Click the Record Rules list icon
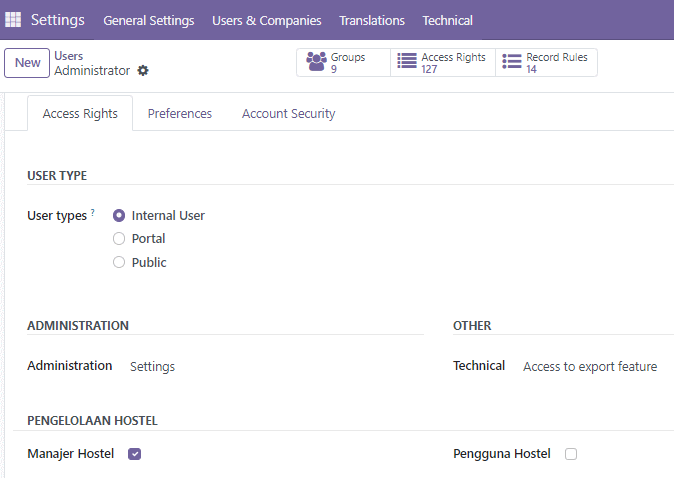Viewport: 674px width, 478px height. pyautogui.click(x=512, y=61)
